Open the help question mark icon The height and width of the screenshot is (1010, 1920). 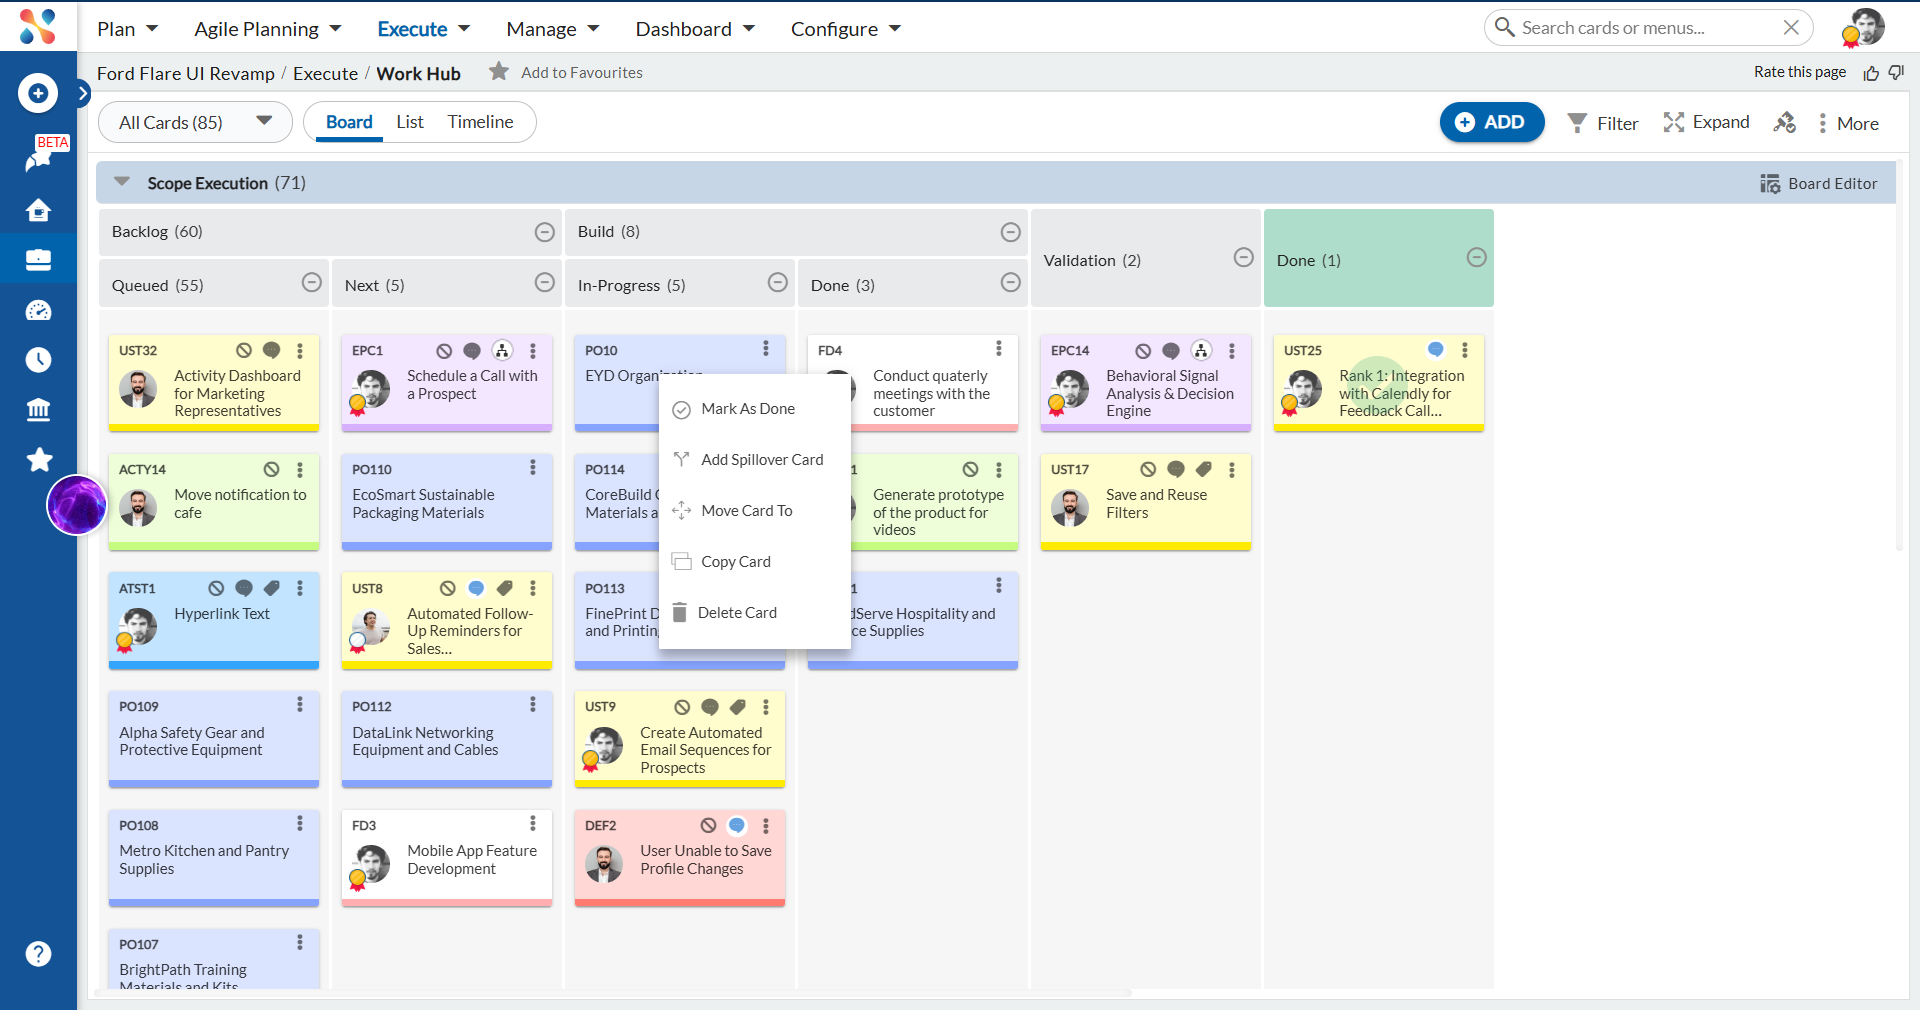pyautogui.click(x=38, y=954)
